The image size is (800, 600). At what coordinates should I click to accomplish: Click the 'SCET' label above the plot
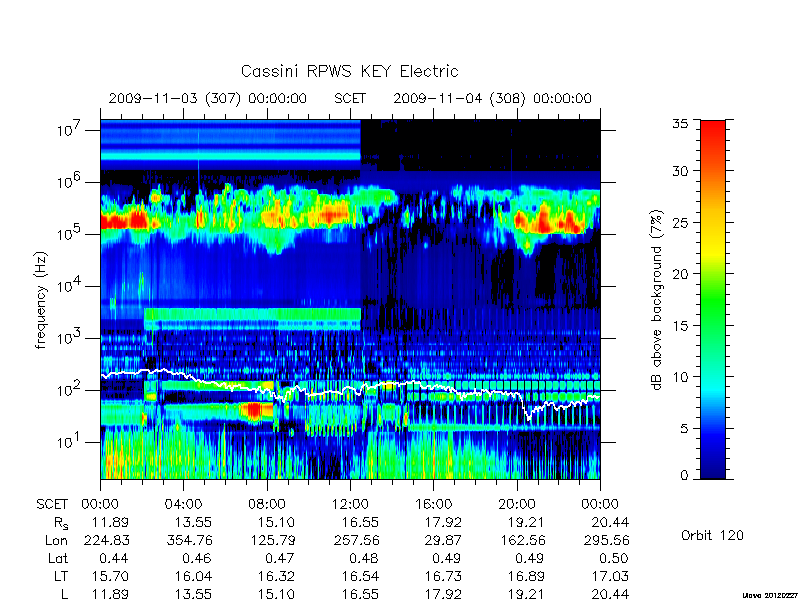350,98
